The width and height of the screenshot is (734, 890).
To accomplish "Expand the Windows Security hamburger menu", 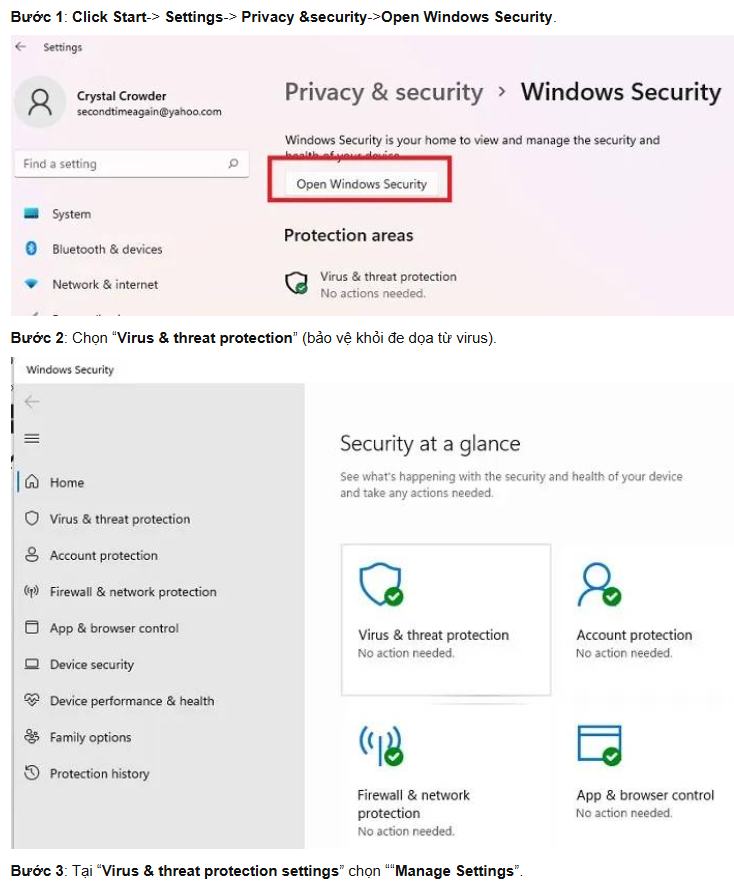I will coord(32,438).
